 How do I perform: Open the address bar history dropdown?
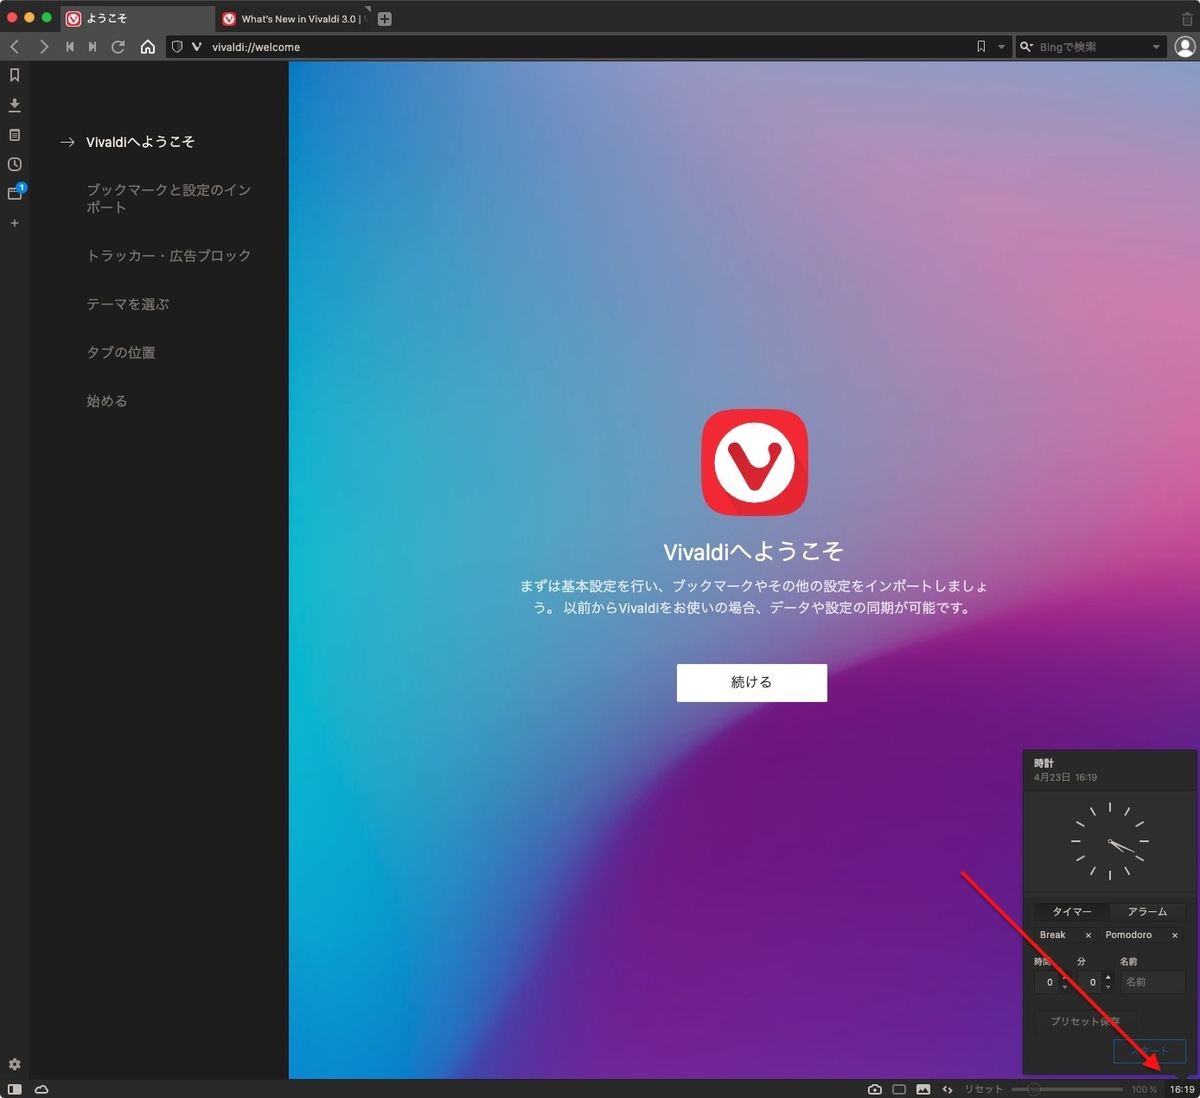coord(1002,47)
